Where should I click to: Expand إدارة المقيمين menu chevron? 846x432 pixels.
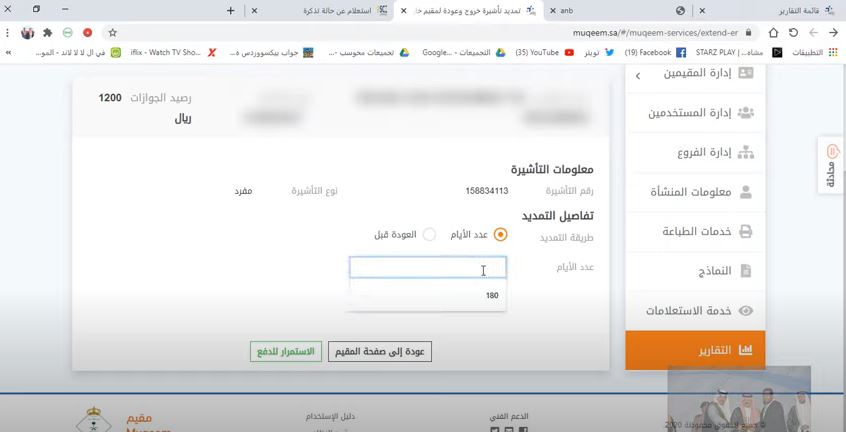(638, 76)
